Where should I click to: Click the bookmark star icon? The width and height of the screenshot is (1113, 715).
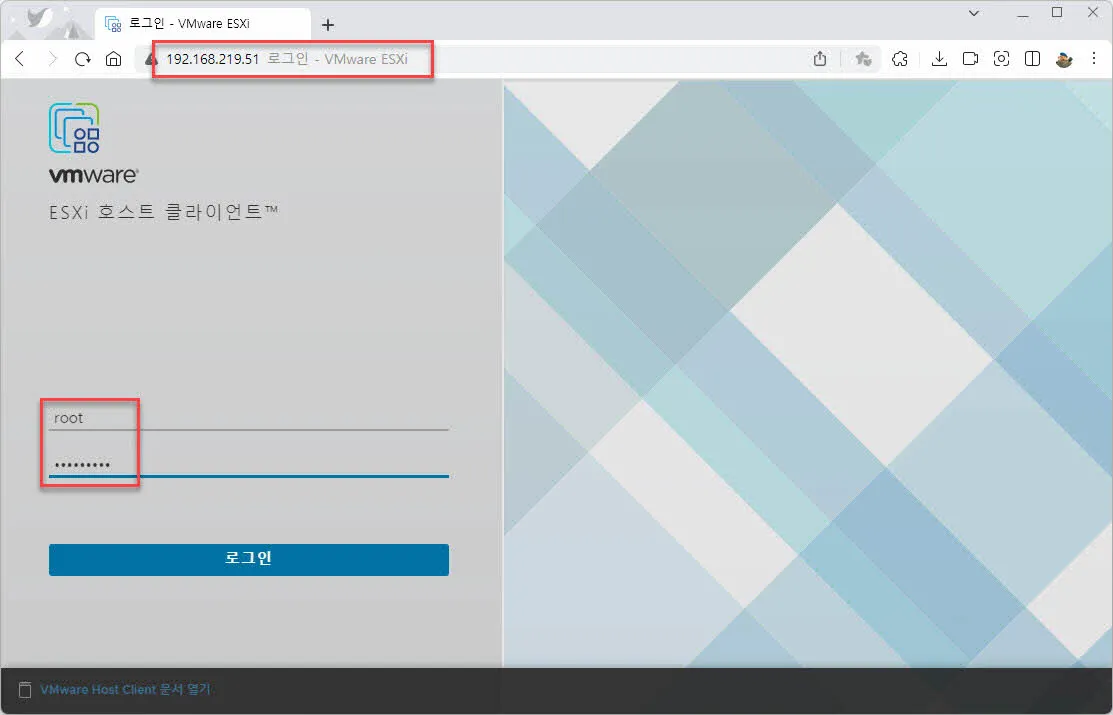tap(863, 59)
